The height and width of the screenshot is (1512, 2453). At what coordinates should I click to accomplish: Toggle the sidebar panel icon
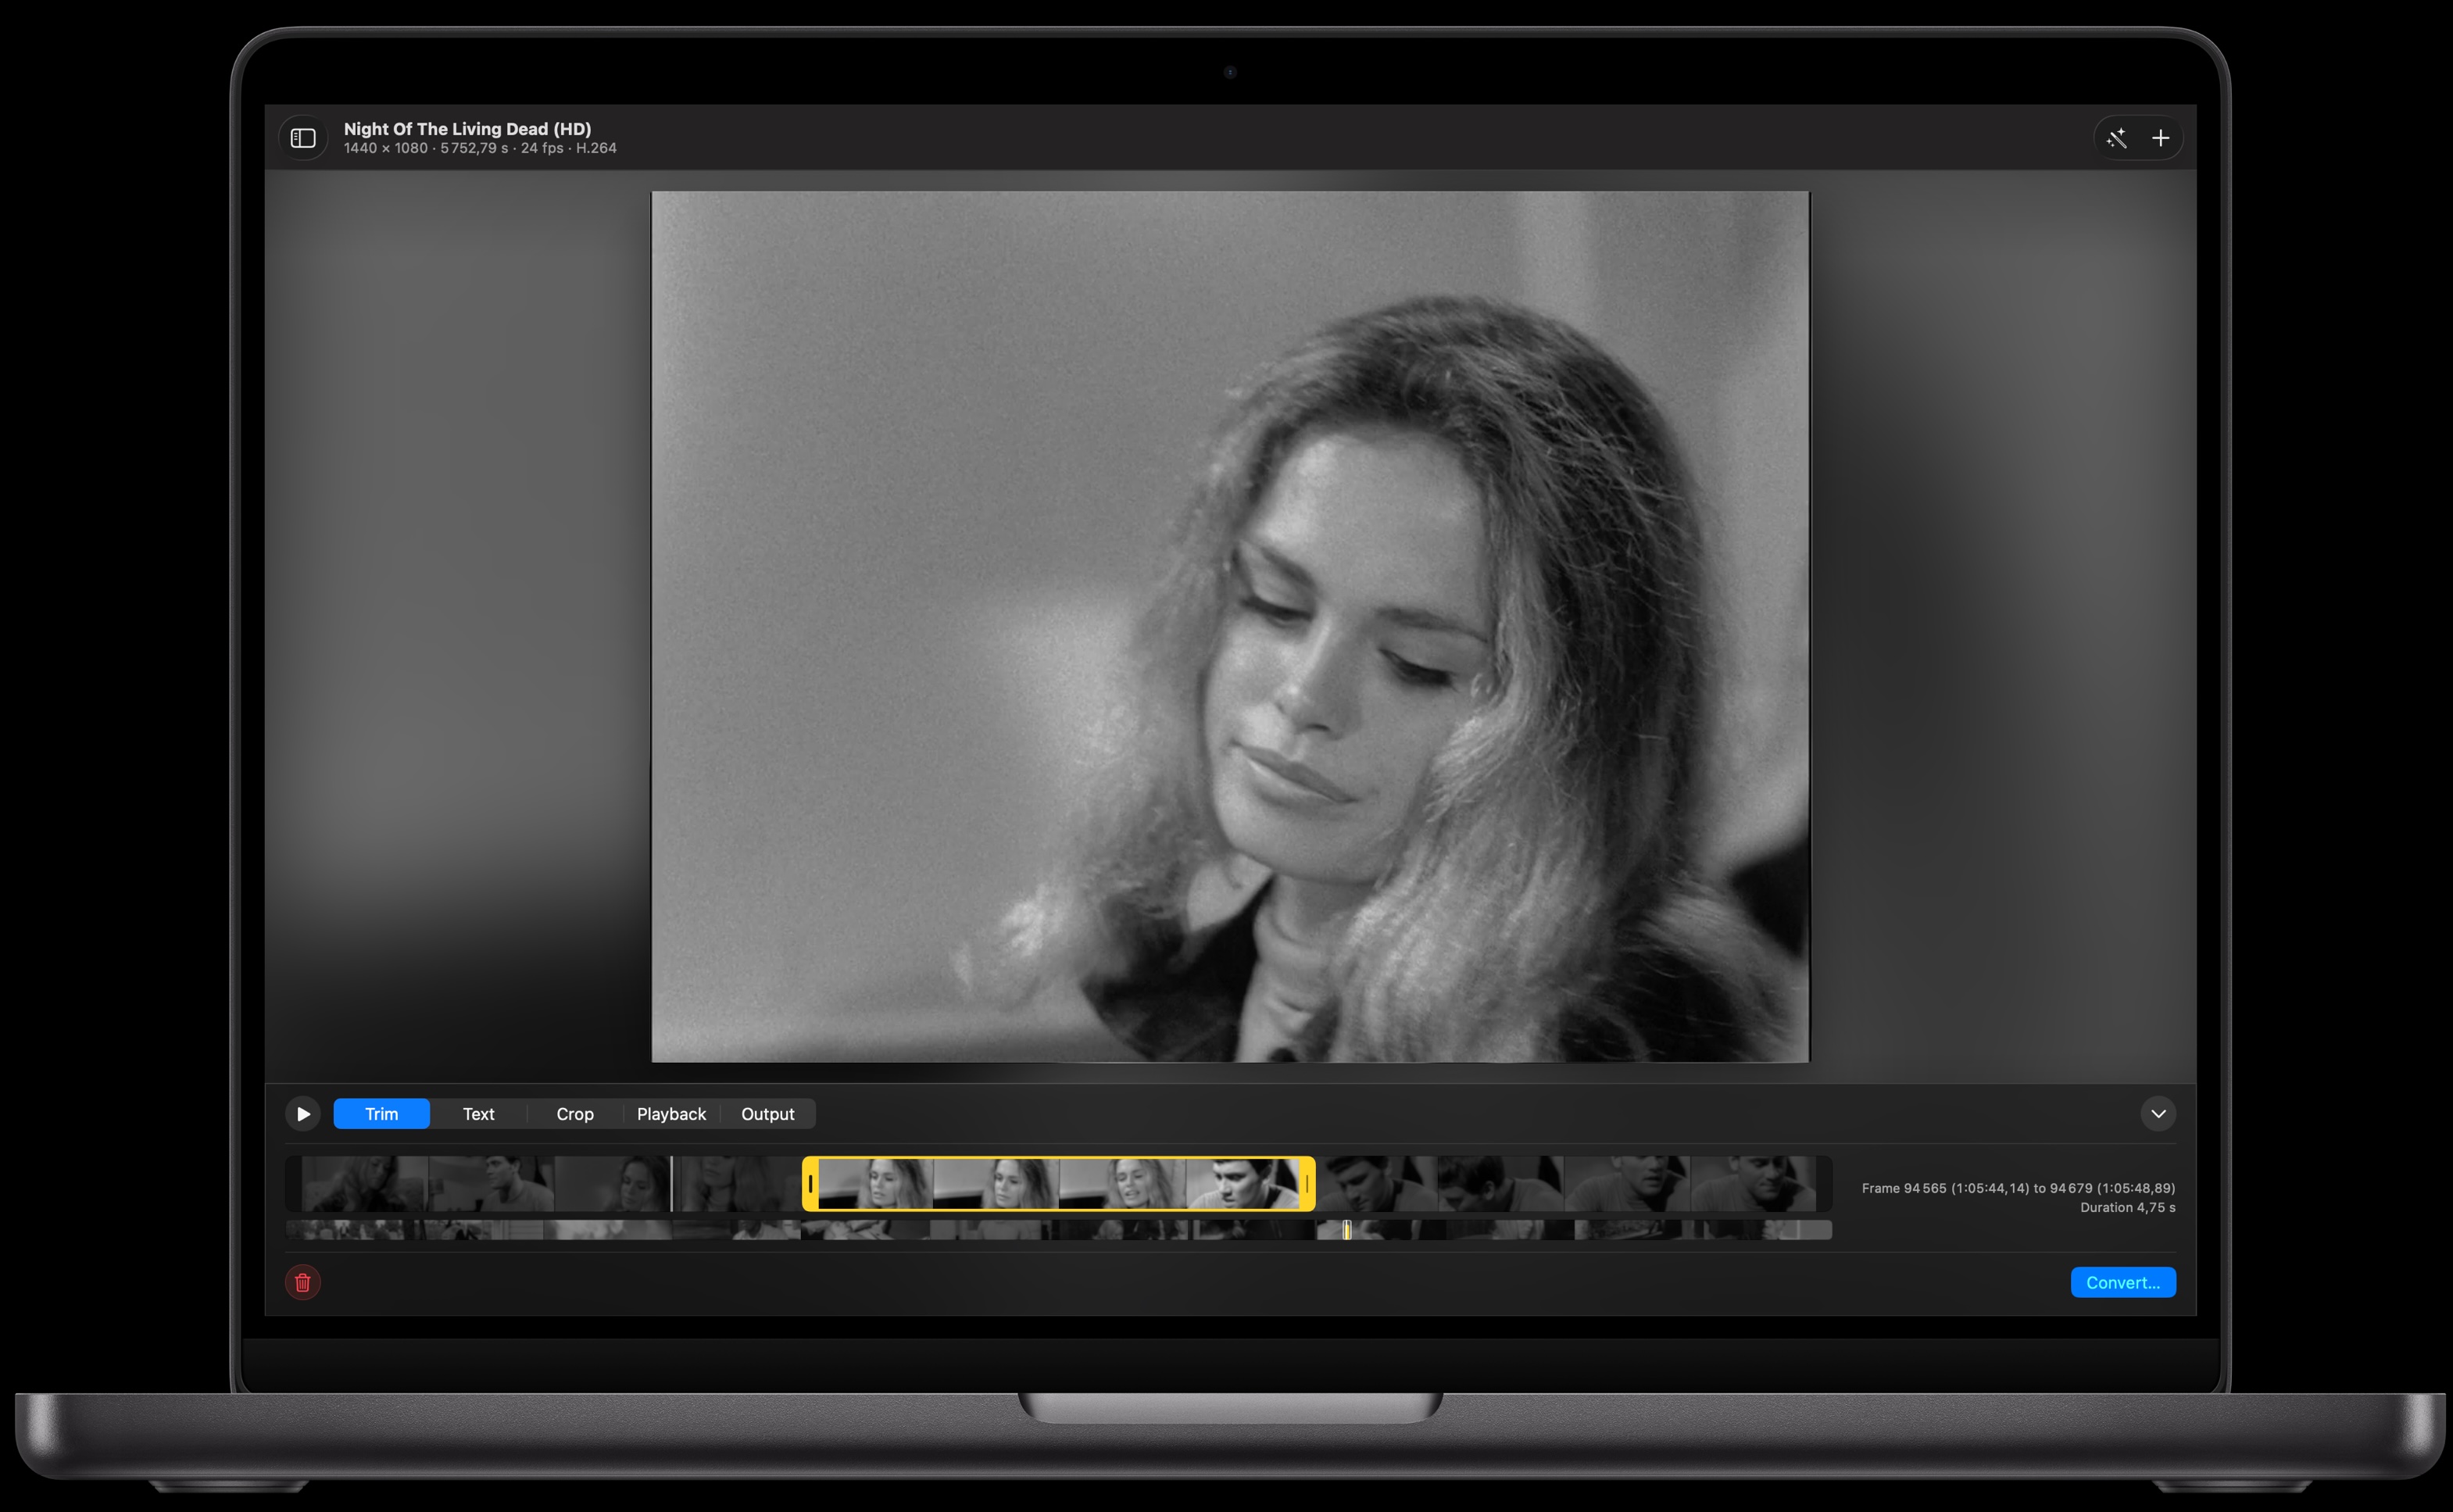point(303,138)
